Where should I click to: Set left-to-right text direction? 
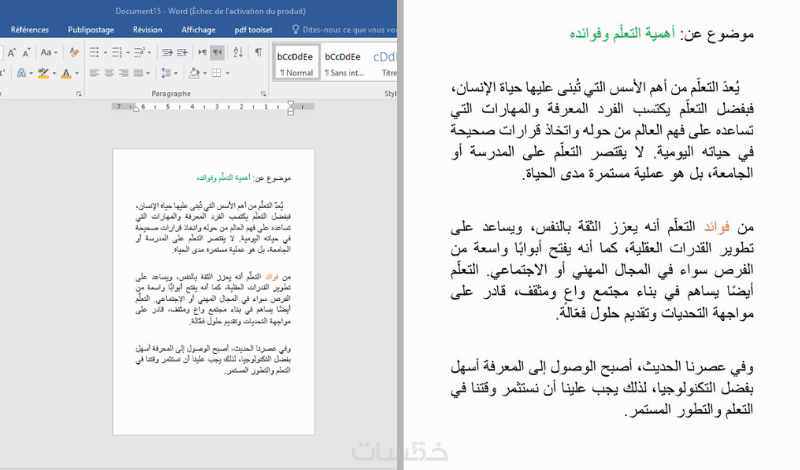pyautogui.click(x=203, y=52)
